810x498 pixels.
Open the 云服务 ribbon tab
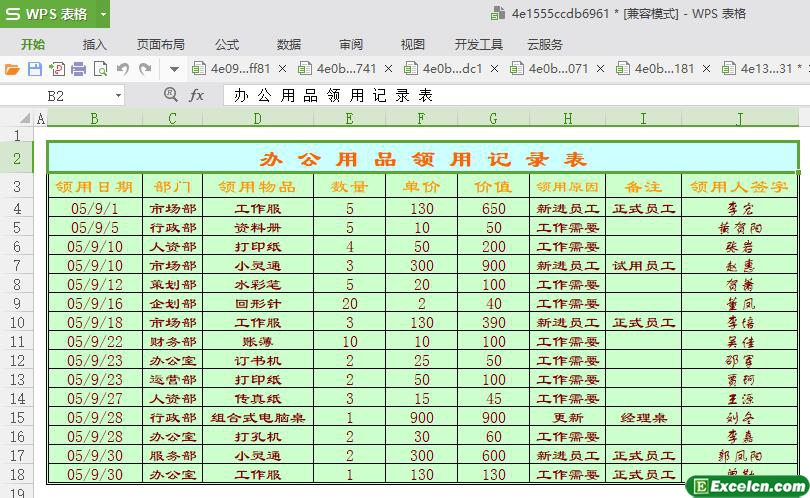(545, 44)
